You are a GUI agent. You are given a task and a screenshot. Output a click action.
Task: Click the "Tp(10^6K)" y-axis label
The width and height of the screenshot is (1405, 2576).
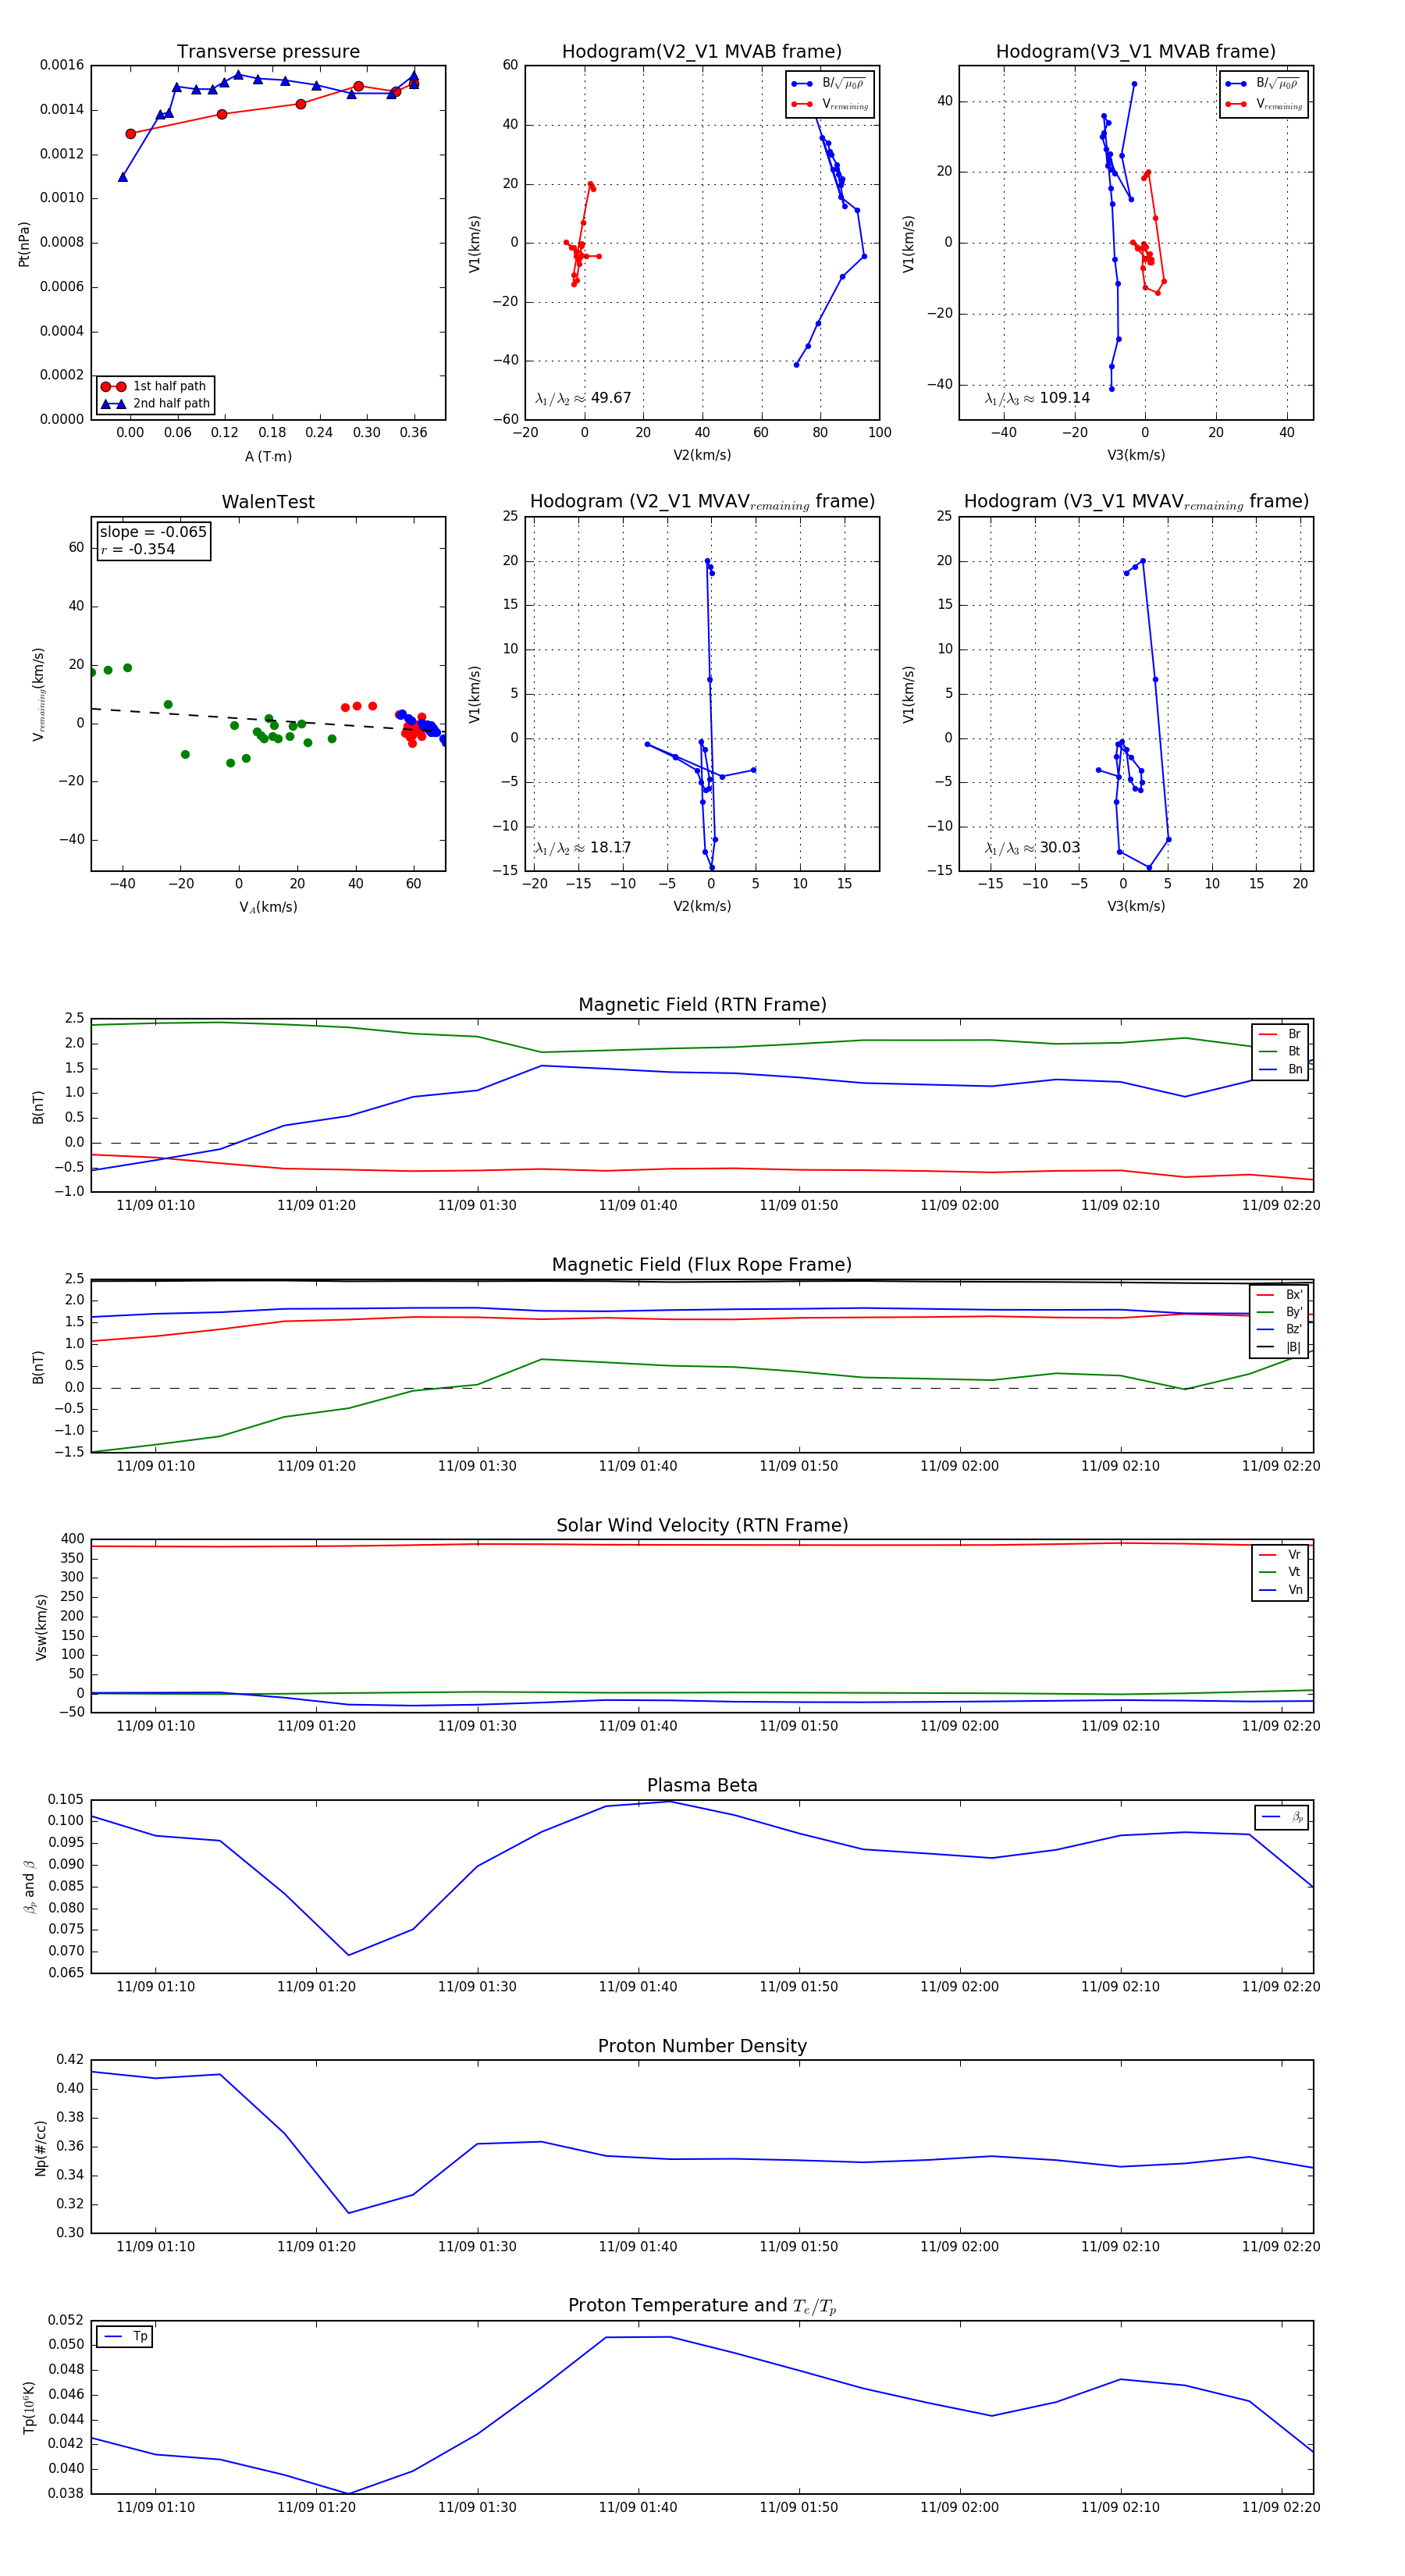point(29,2407)
